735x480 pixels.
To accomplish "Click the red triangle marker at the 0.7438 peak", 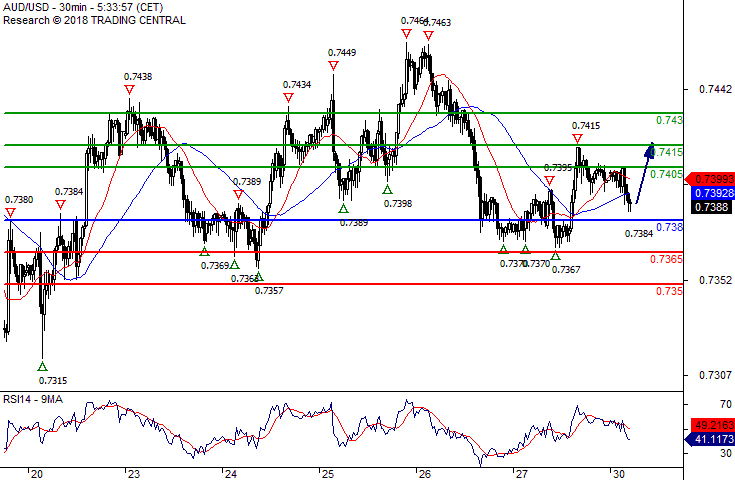I will [x=130, y=90].
